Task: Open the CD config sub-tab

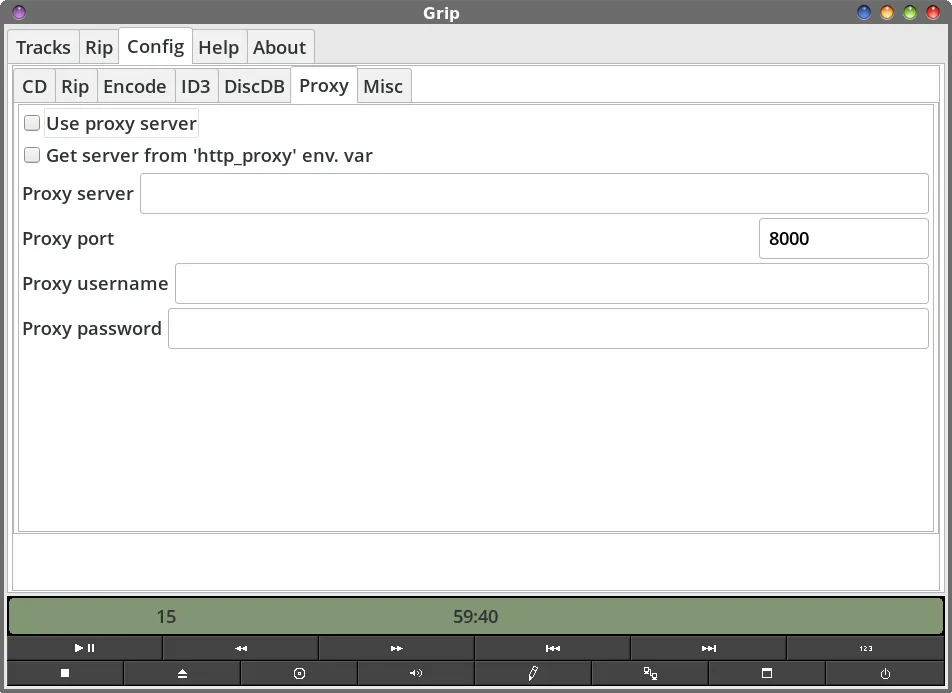Action: [x=35, y=86]
